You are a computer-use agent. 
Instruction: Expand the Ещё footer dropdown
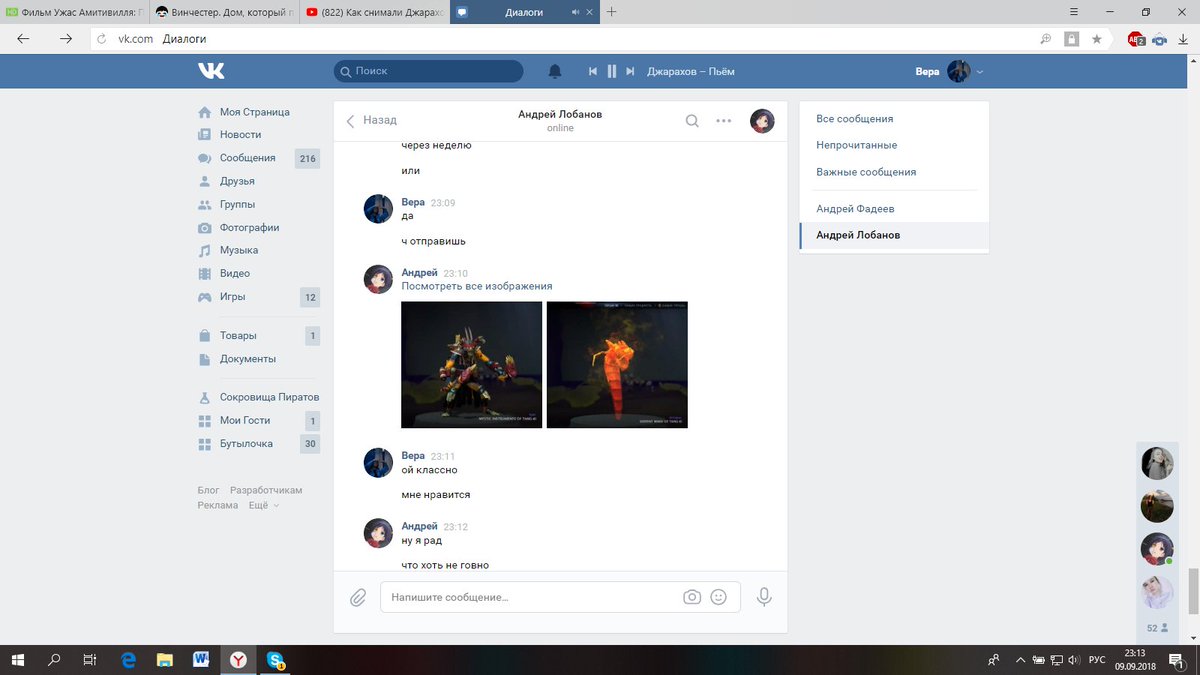(264, 505)
